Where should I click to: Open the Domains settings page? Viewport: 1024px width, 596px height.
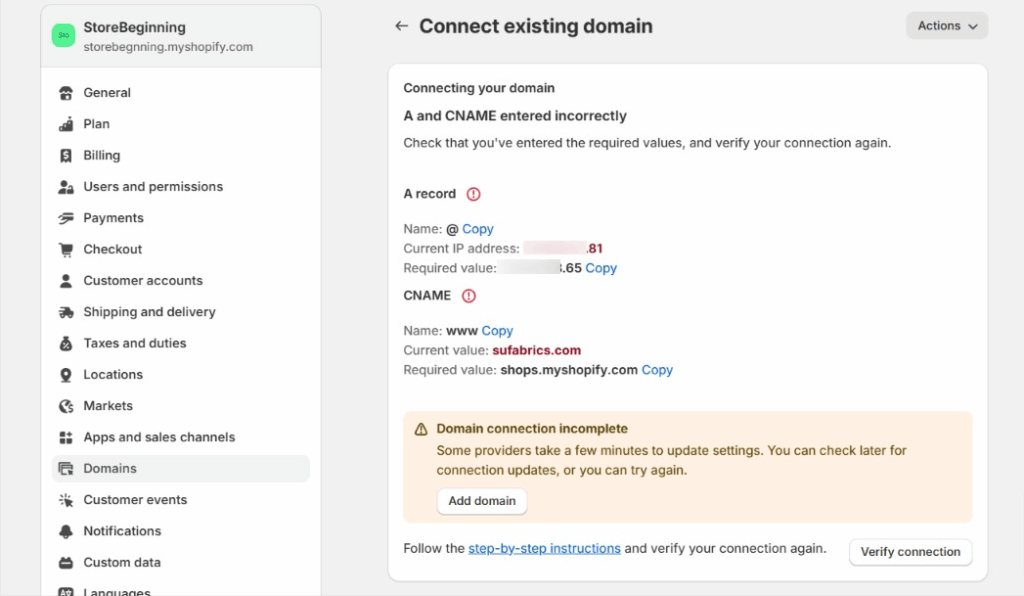click(x=110, y=468)
